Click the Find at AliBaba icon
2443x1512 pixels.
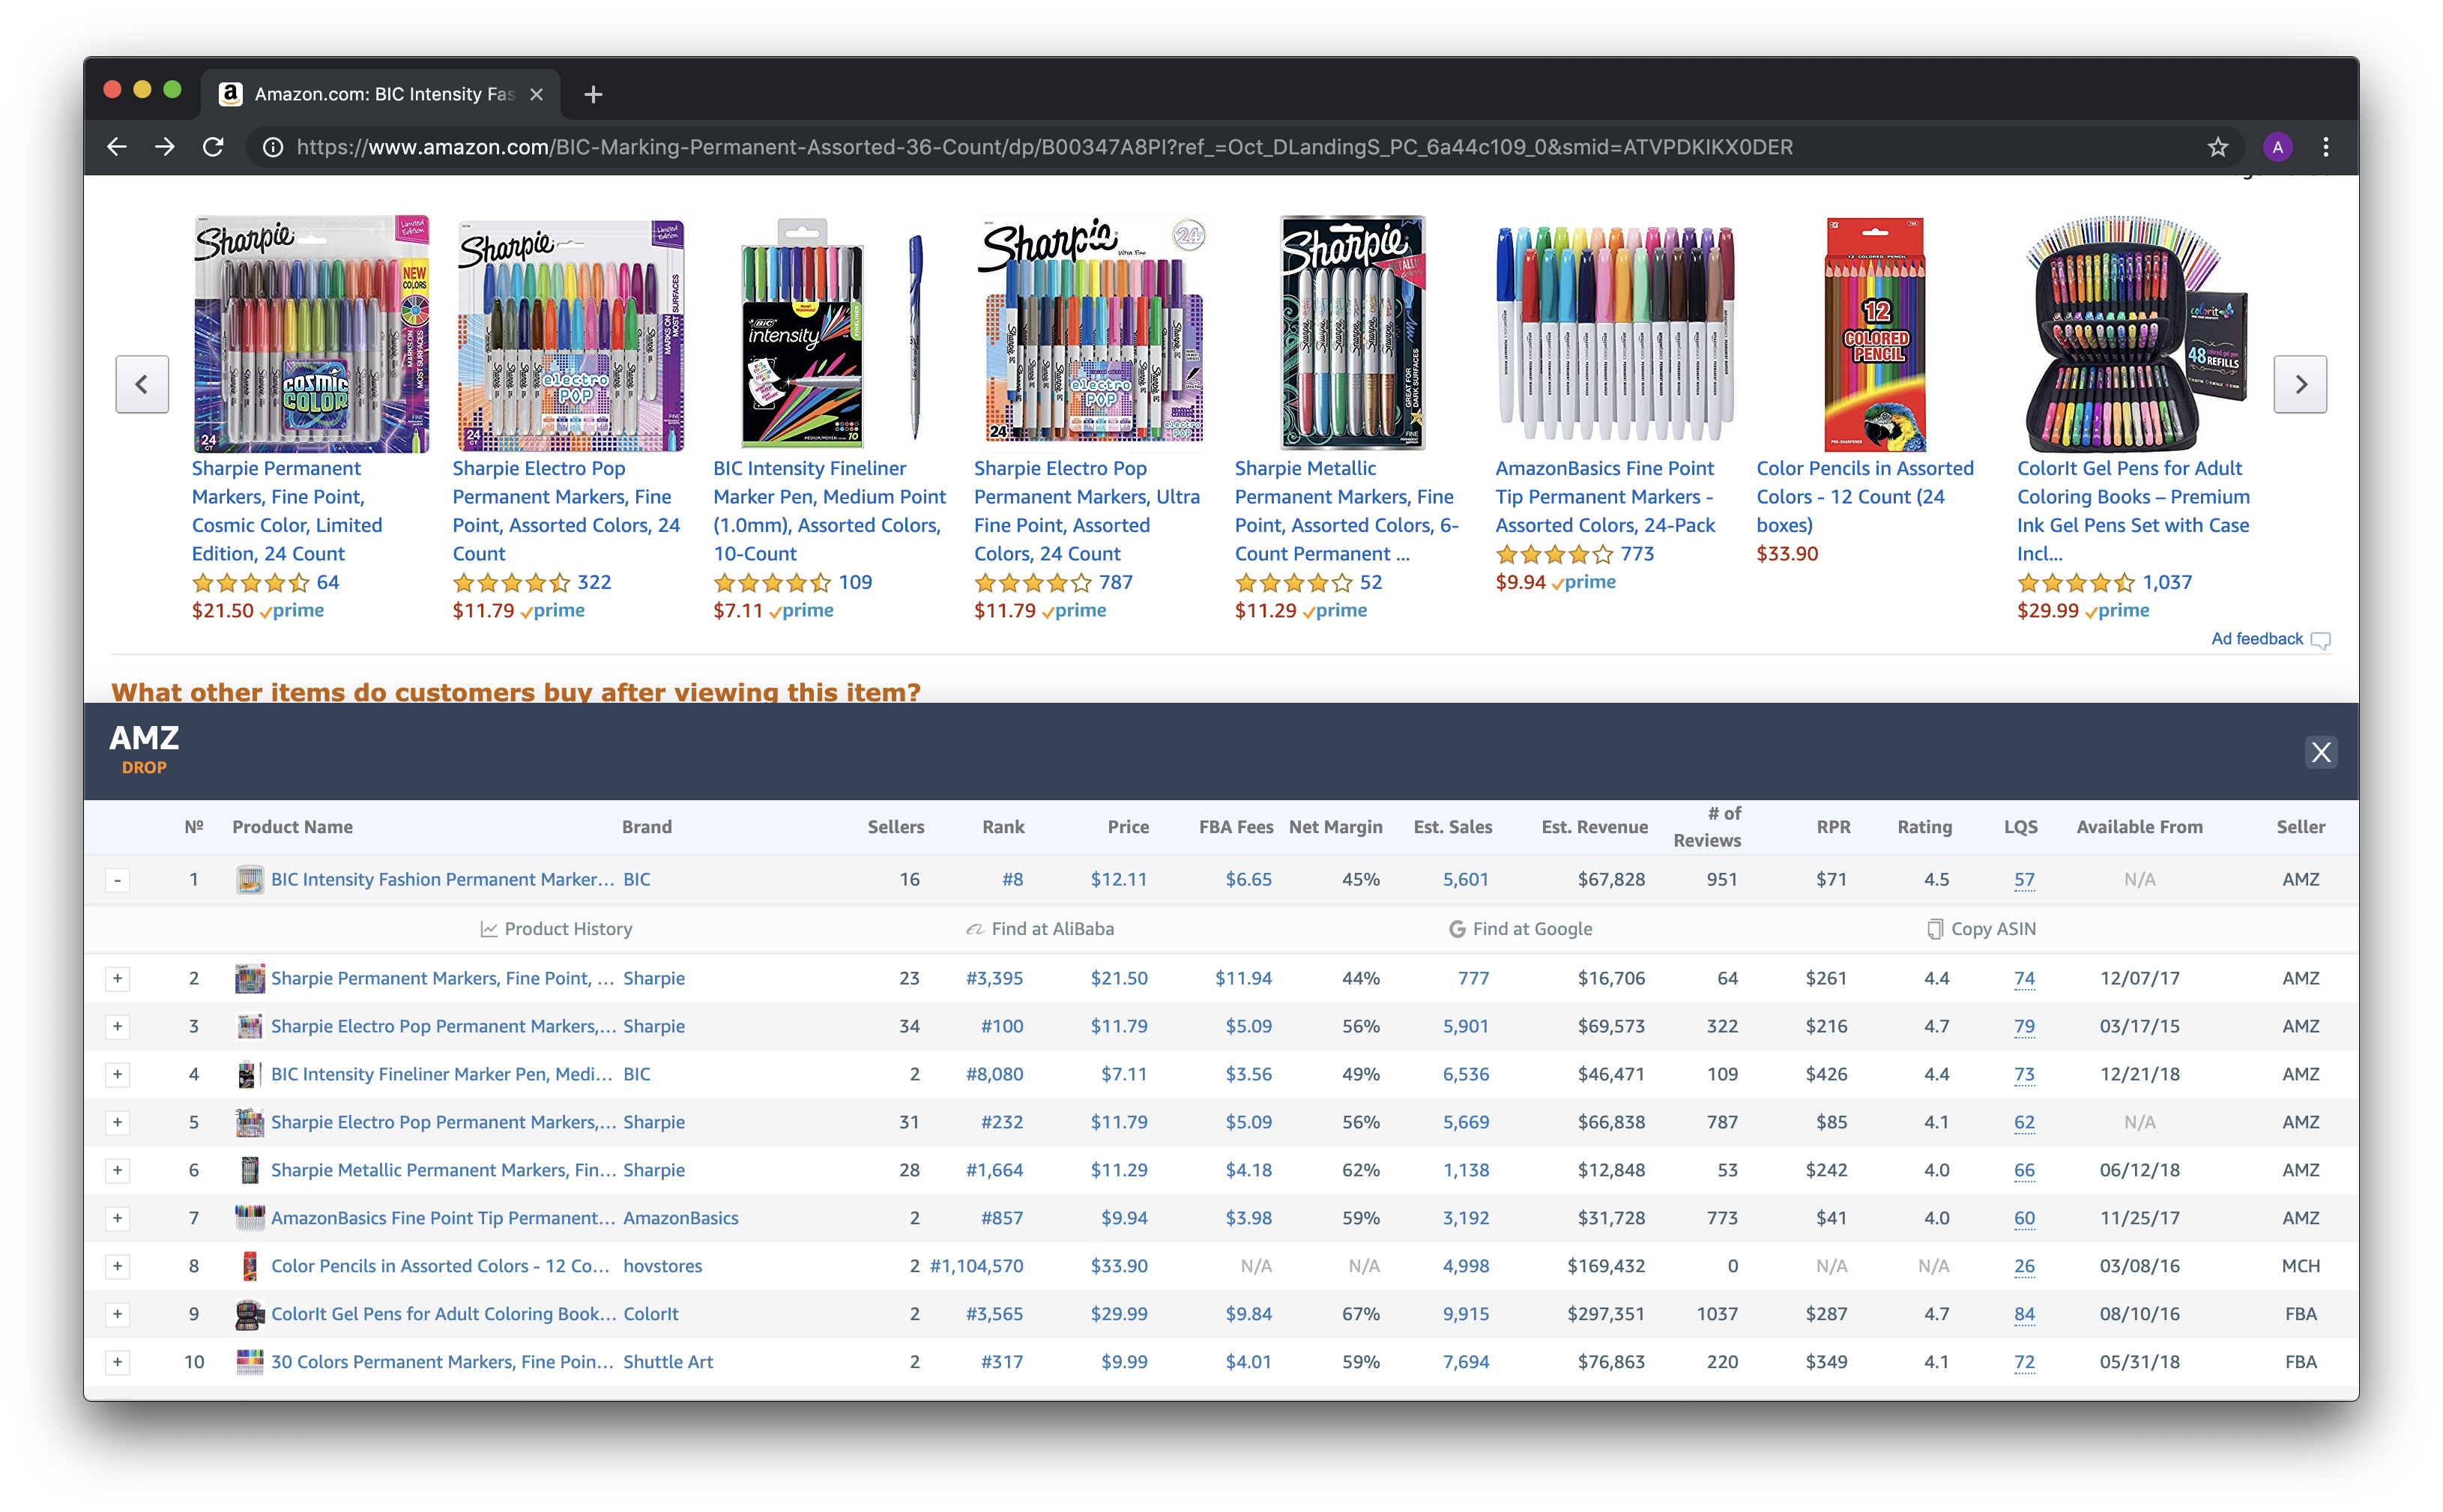click(x=974, y=929)
